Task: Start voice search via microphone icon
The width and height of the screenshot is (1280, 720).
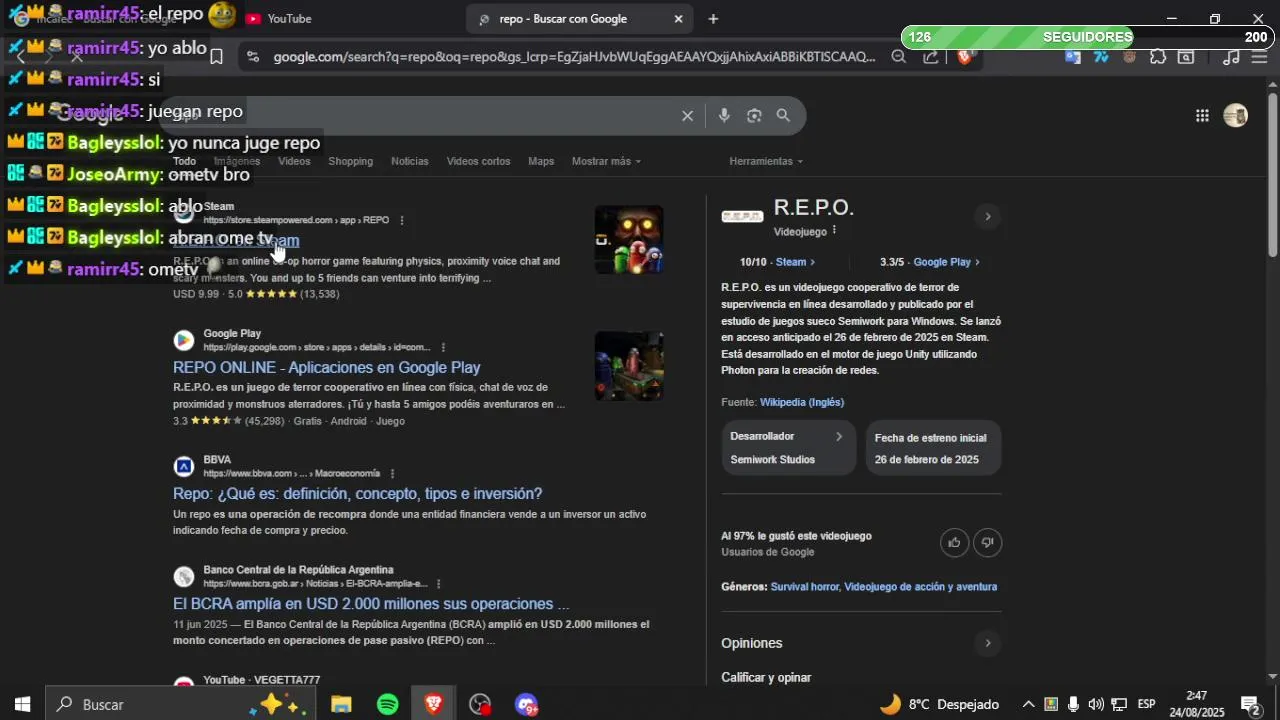Action: (x=724, y=116)
